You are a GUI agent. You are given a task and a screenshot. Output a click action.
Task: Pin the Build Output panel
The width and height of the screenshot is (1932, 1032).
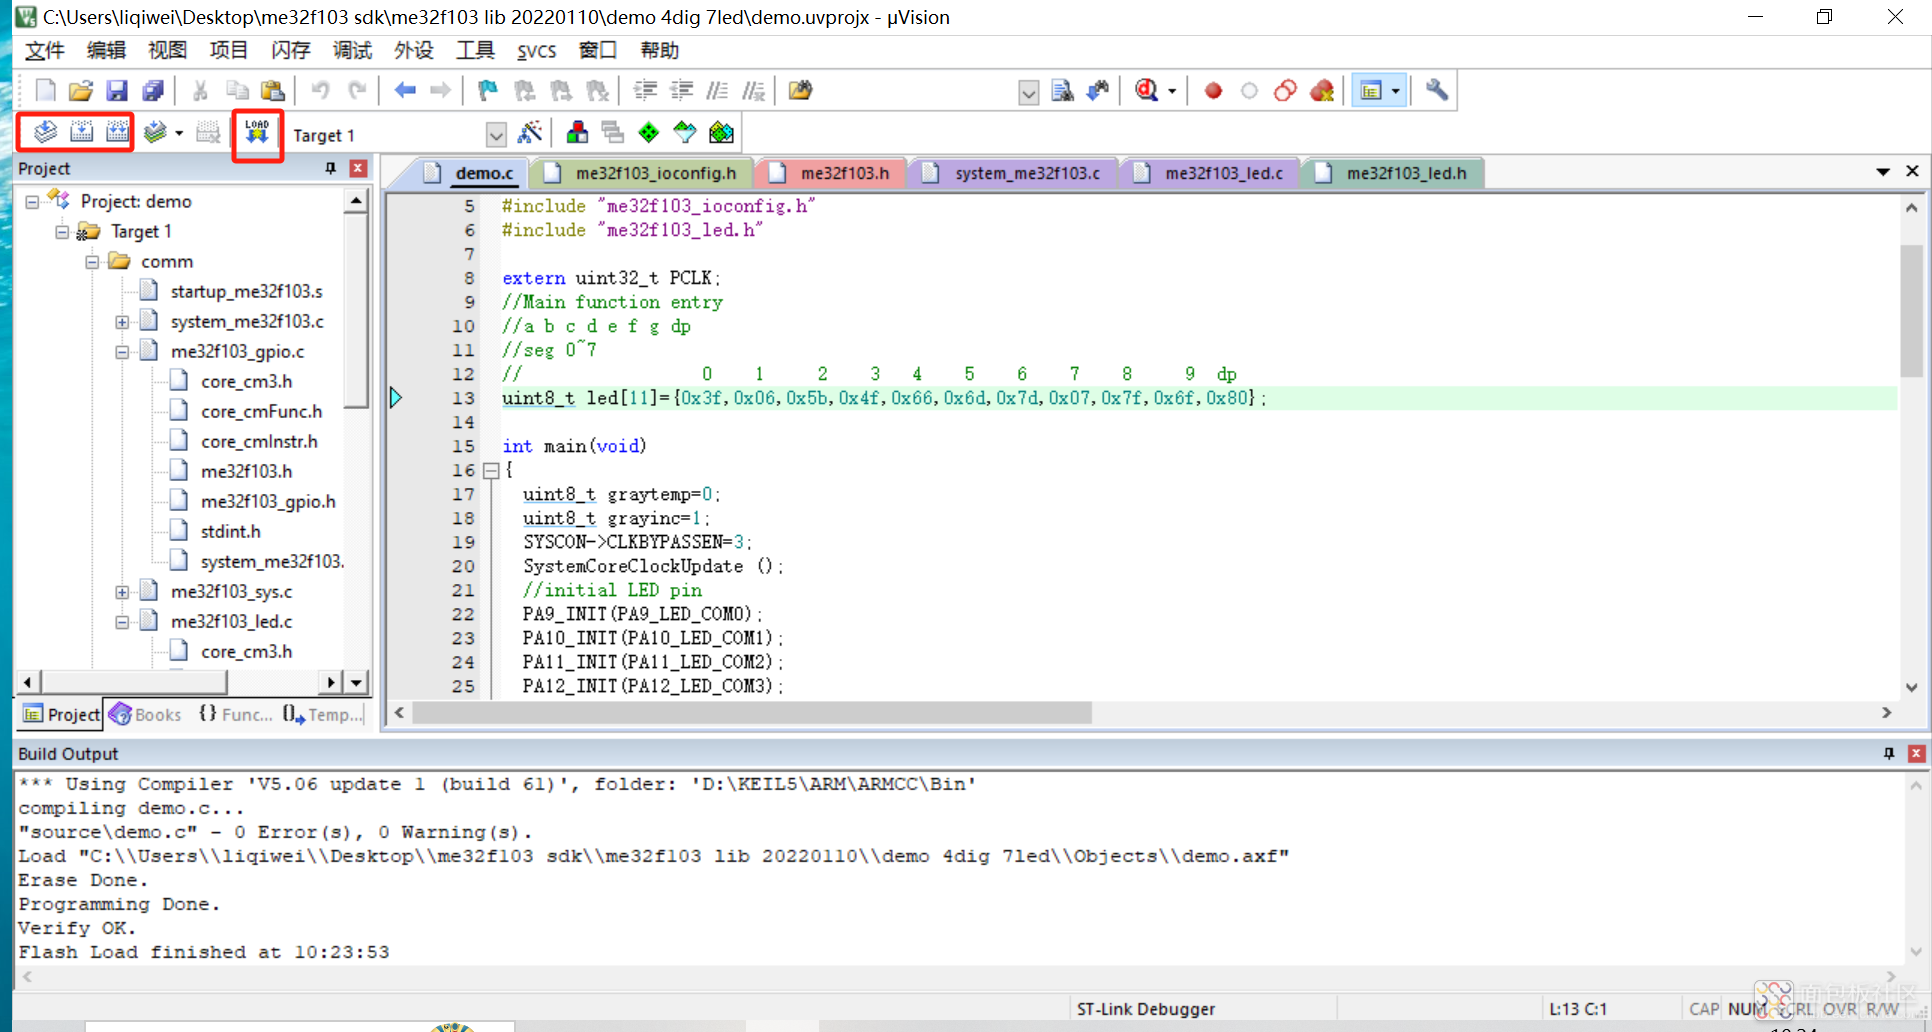coord(1888,754)
